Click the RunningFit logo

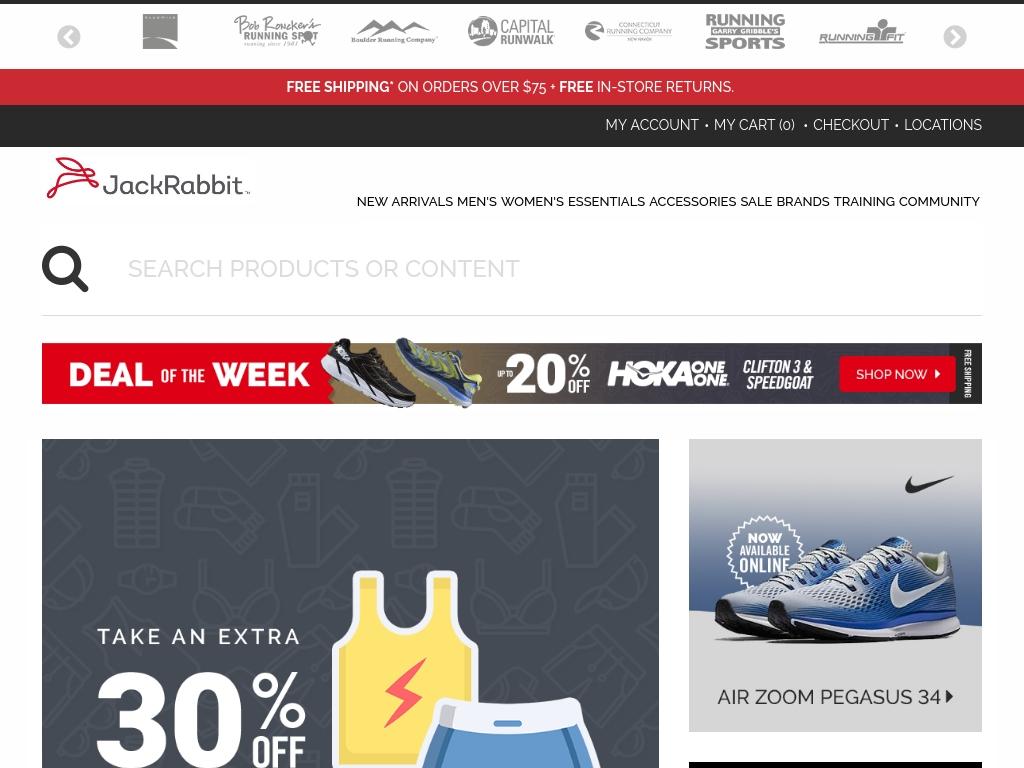(x=862, y=31)
